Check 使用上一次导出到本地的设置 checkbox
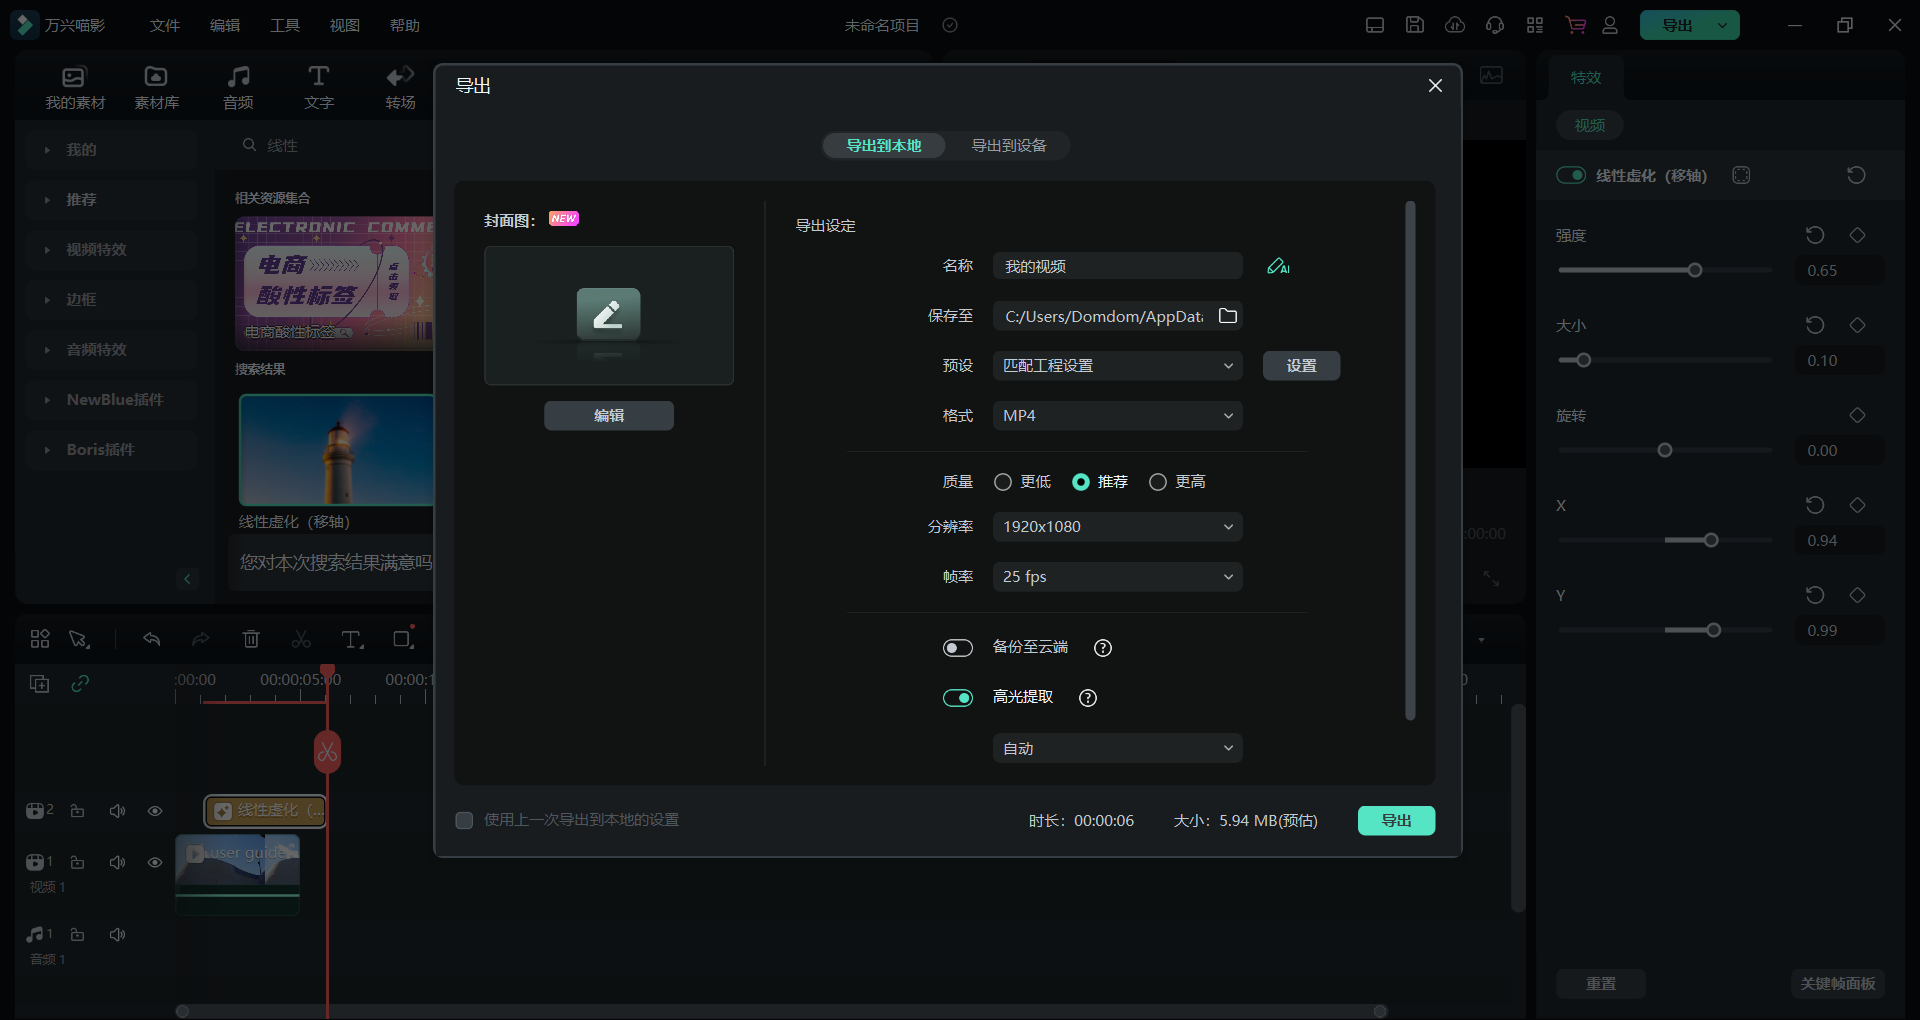This screenshot has width=1920, height=1020. click(464, 820)
